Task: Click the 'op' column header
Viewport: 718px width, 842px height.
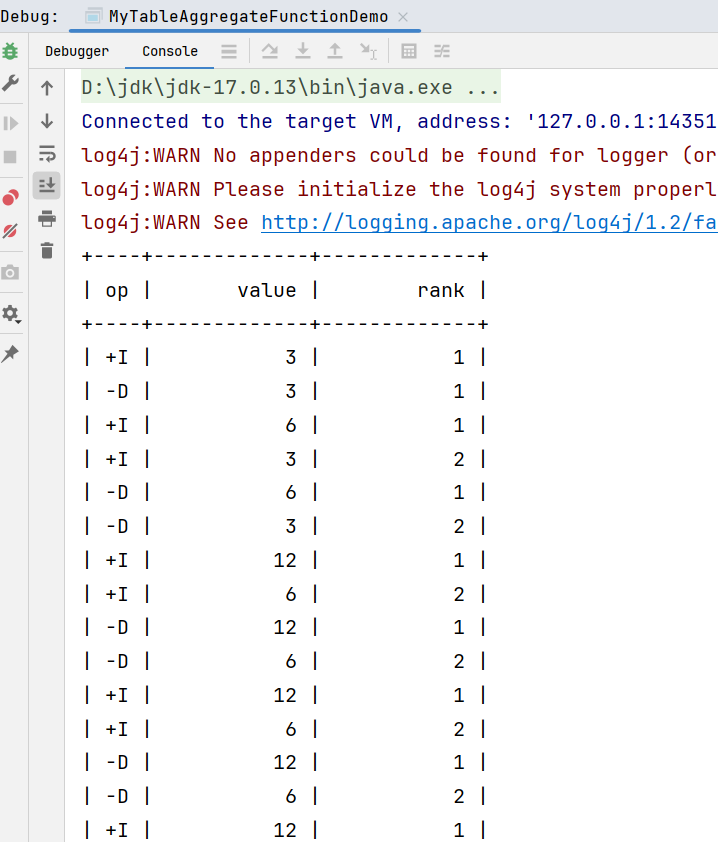Action: click(117, 291)
